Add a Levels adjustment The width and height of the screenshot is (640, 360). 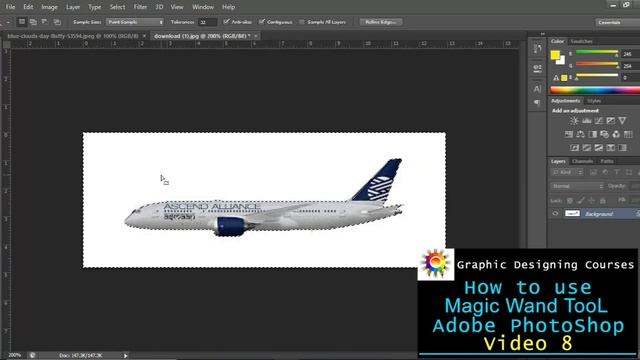click(x=587, y=121)
